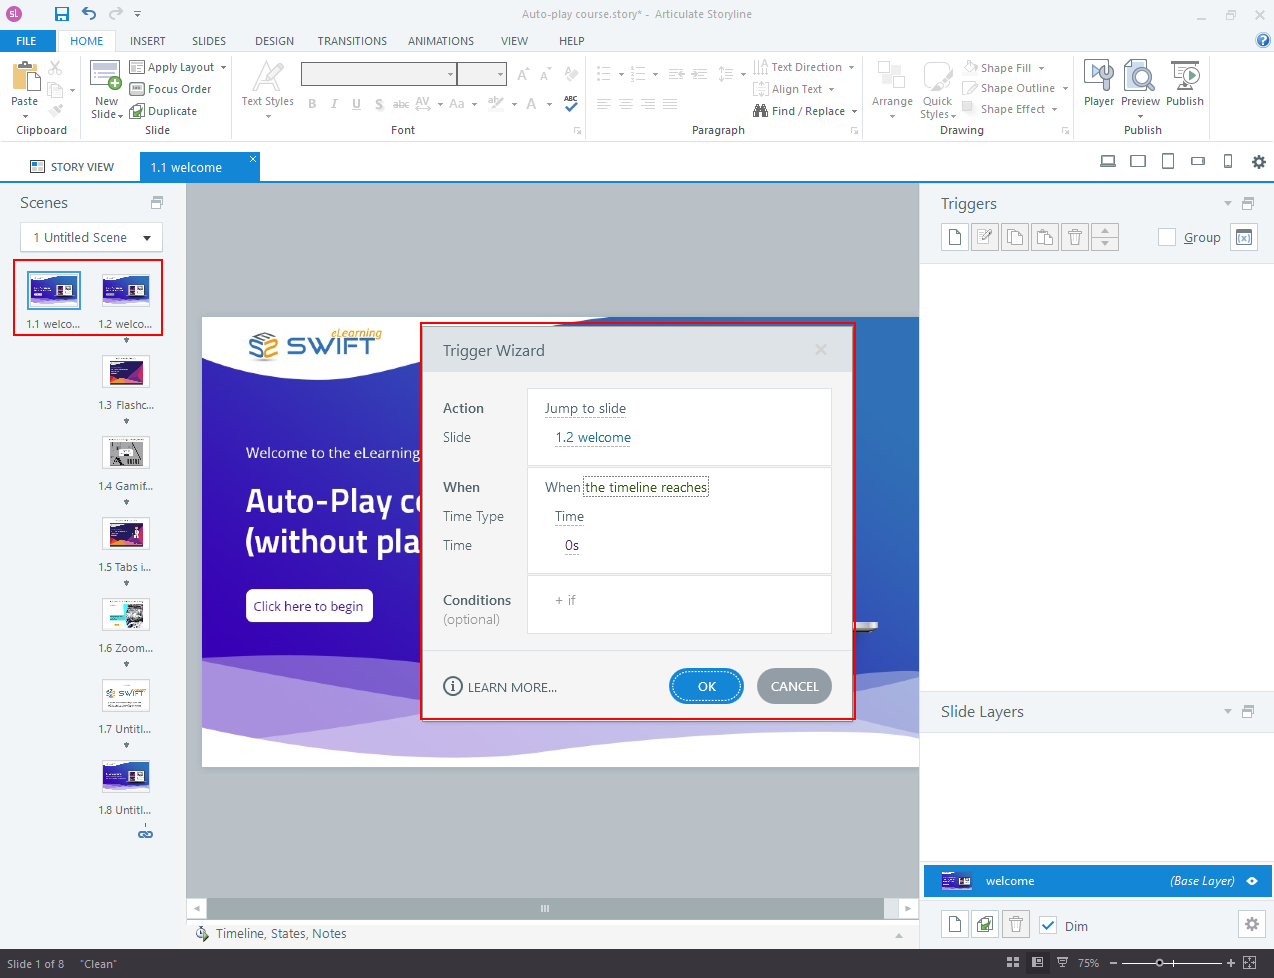
Task: Create a new trigger in Triggers panel
Action: tap(955, 237)
